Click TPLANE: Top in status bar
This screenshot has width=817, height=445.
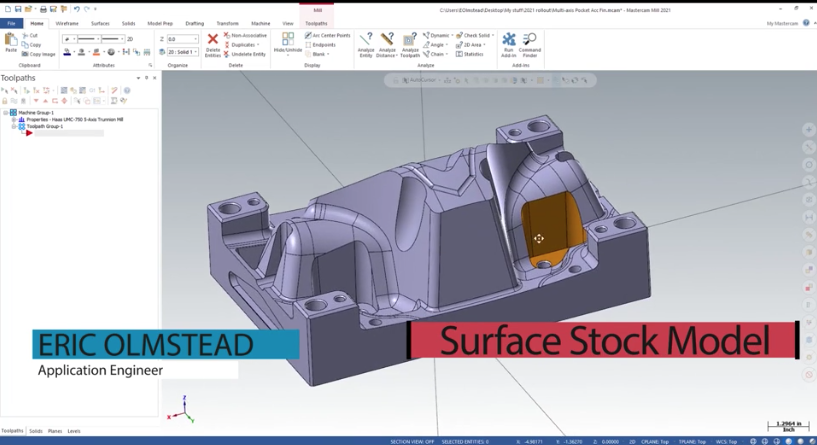[692, 441]
